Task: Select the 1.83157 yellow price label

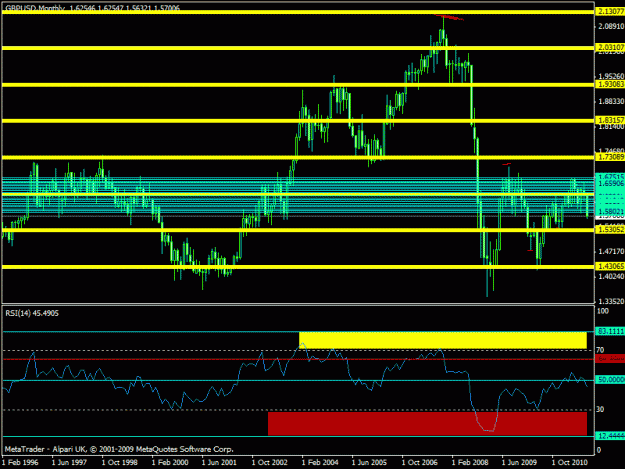Action: [610, 120]
